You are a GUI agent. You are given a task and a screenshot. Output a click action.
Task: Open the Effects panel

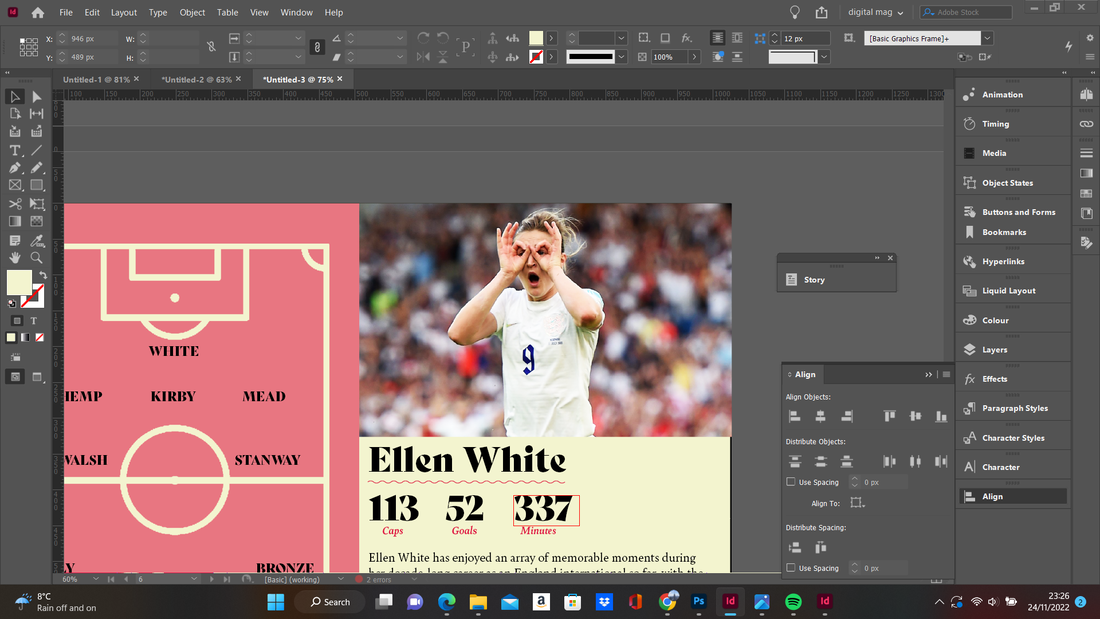pos(994,379)
